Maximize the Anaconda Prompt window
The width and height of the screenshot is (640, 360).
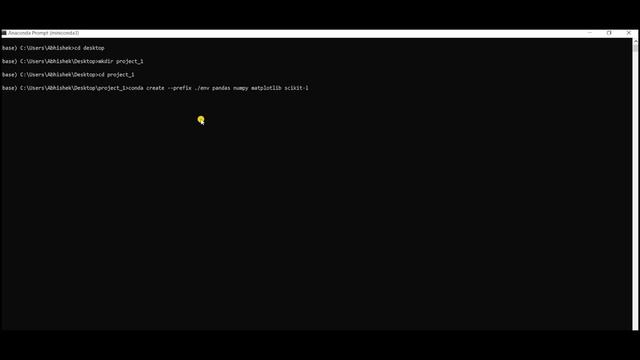tap(609, 33)
